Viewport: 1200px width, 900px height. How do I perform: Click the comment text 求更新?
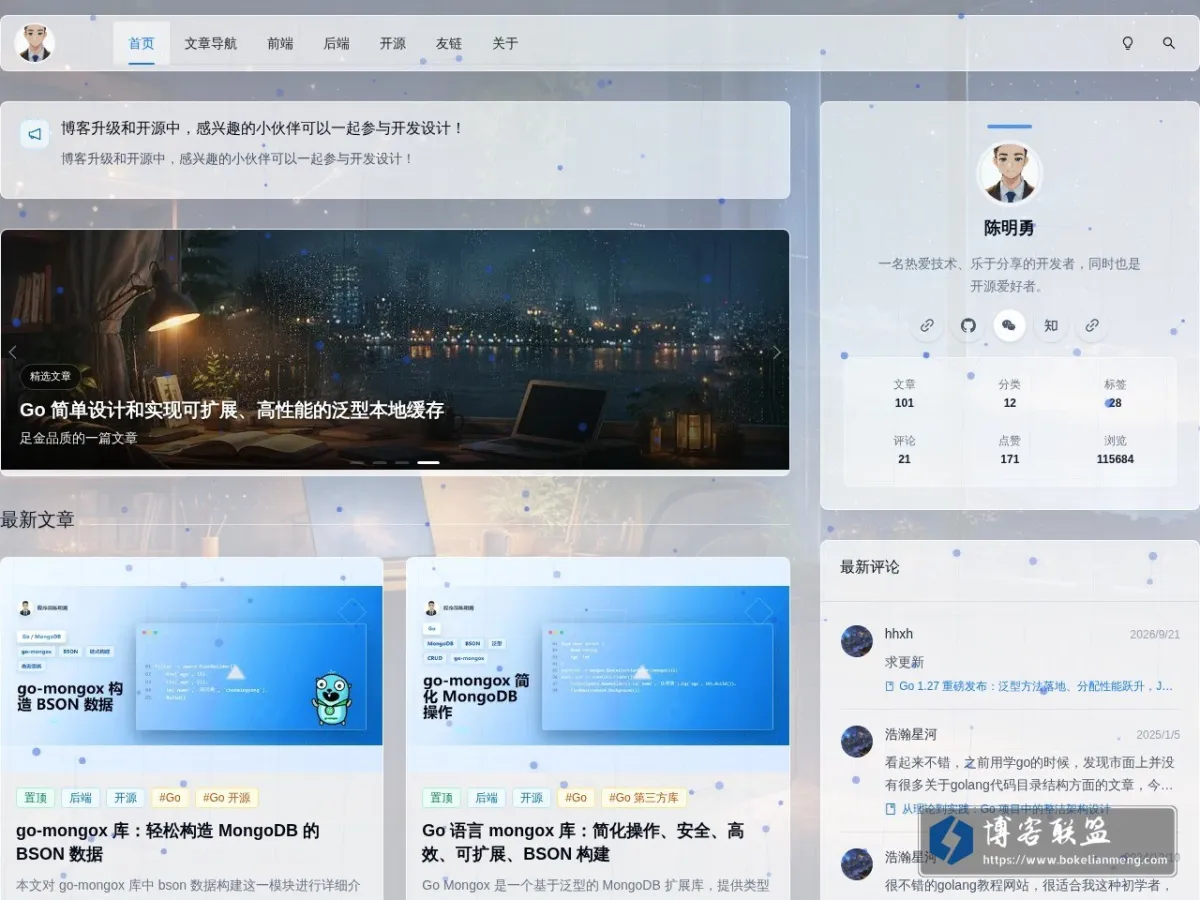(904, 662)
